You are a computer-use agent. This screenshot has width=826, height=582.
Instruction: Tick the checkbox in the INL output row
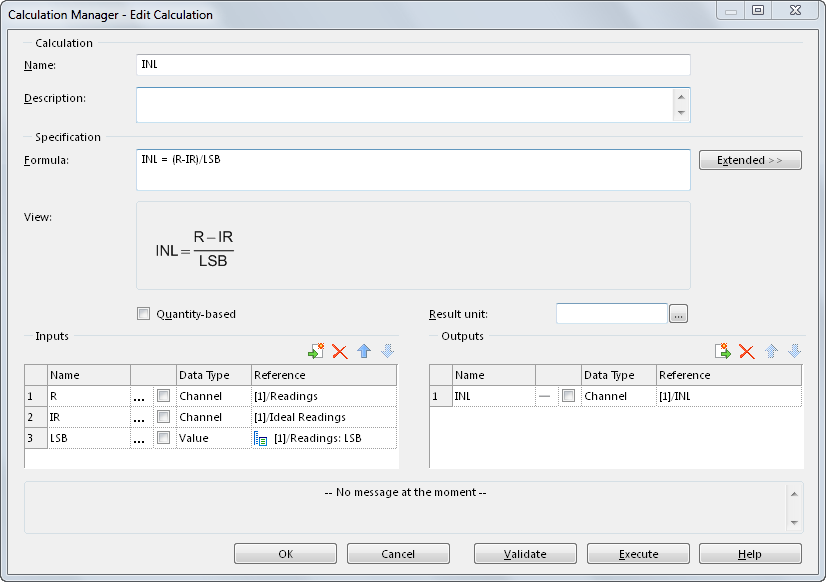[568, 396]
